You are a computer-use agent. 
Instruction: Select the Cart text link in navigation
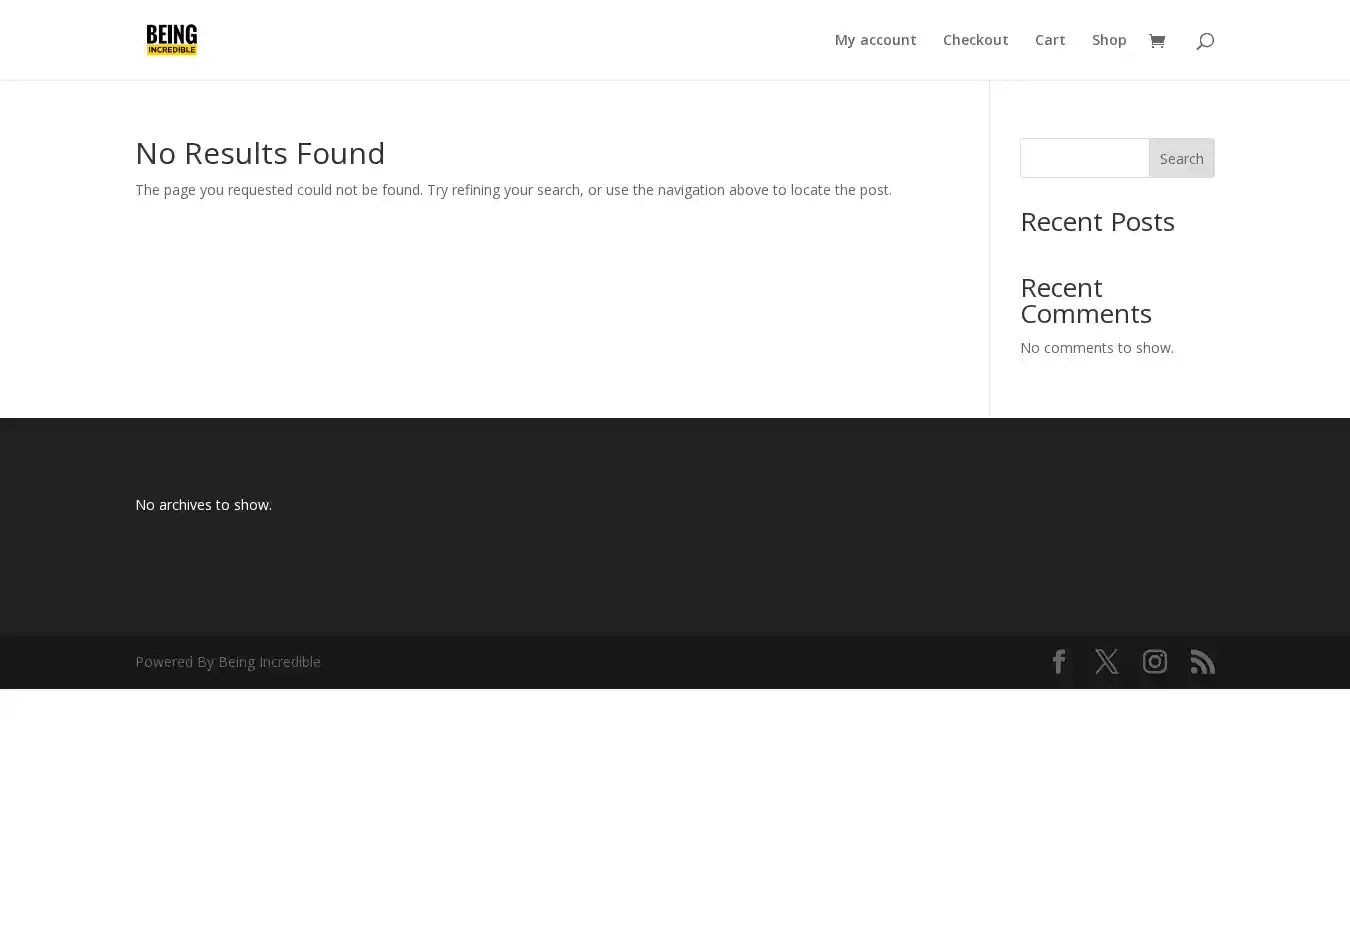(x=1049, y=40)
